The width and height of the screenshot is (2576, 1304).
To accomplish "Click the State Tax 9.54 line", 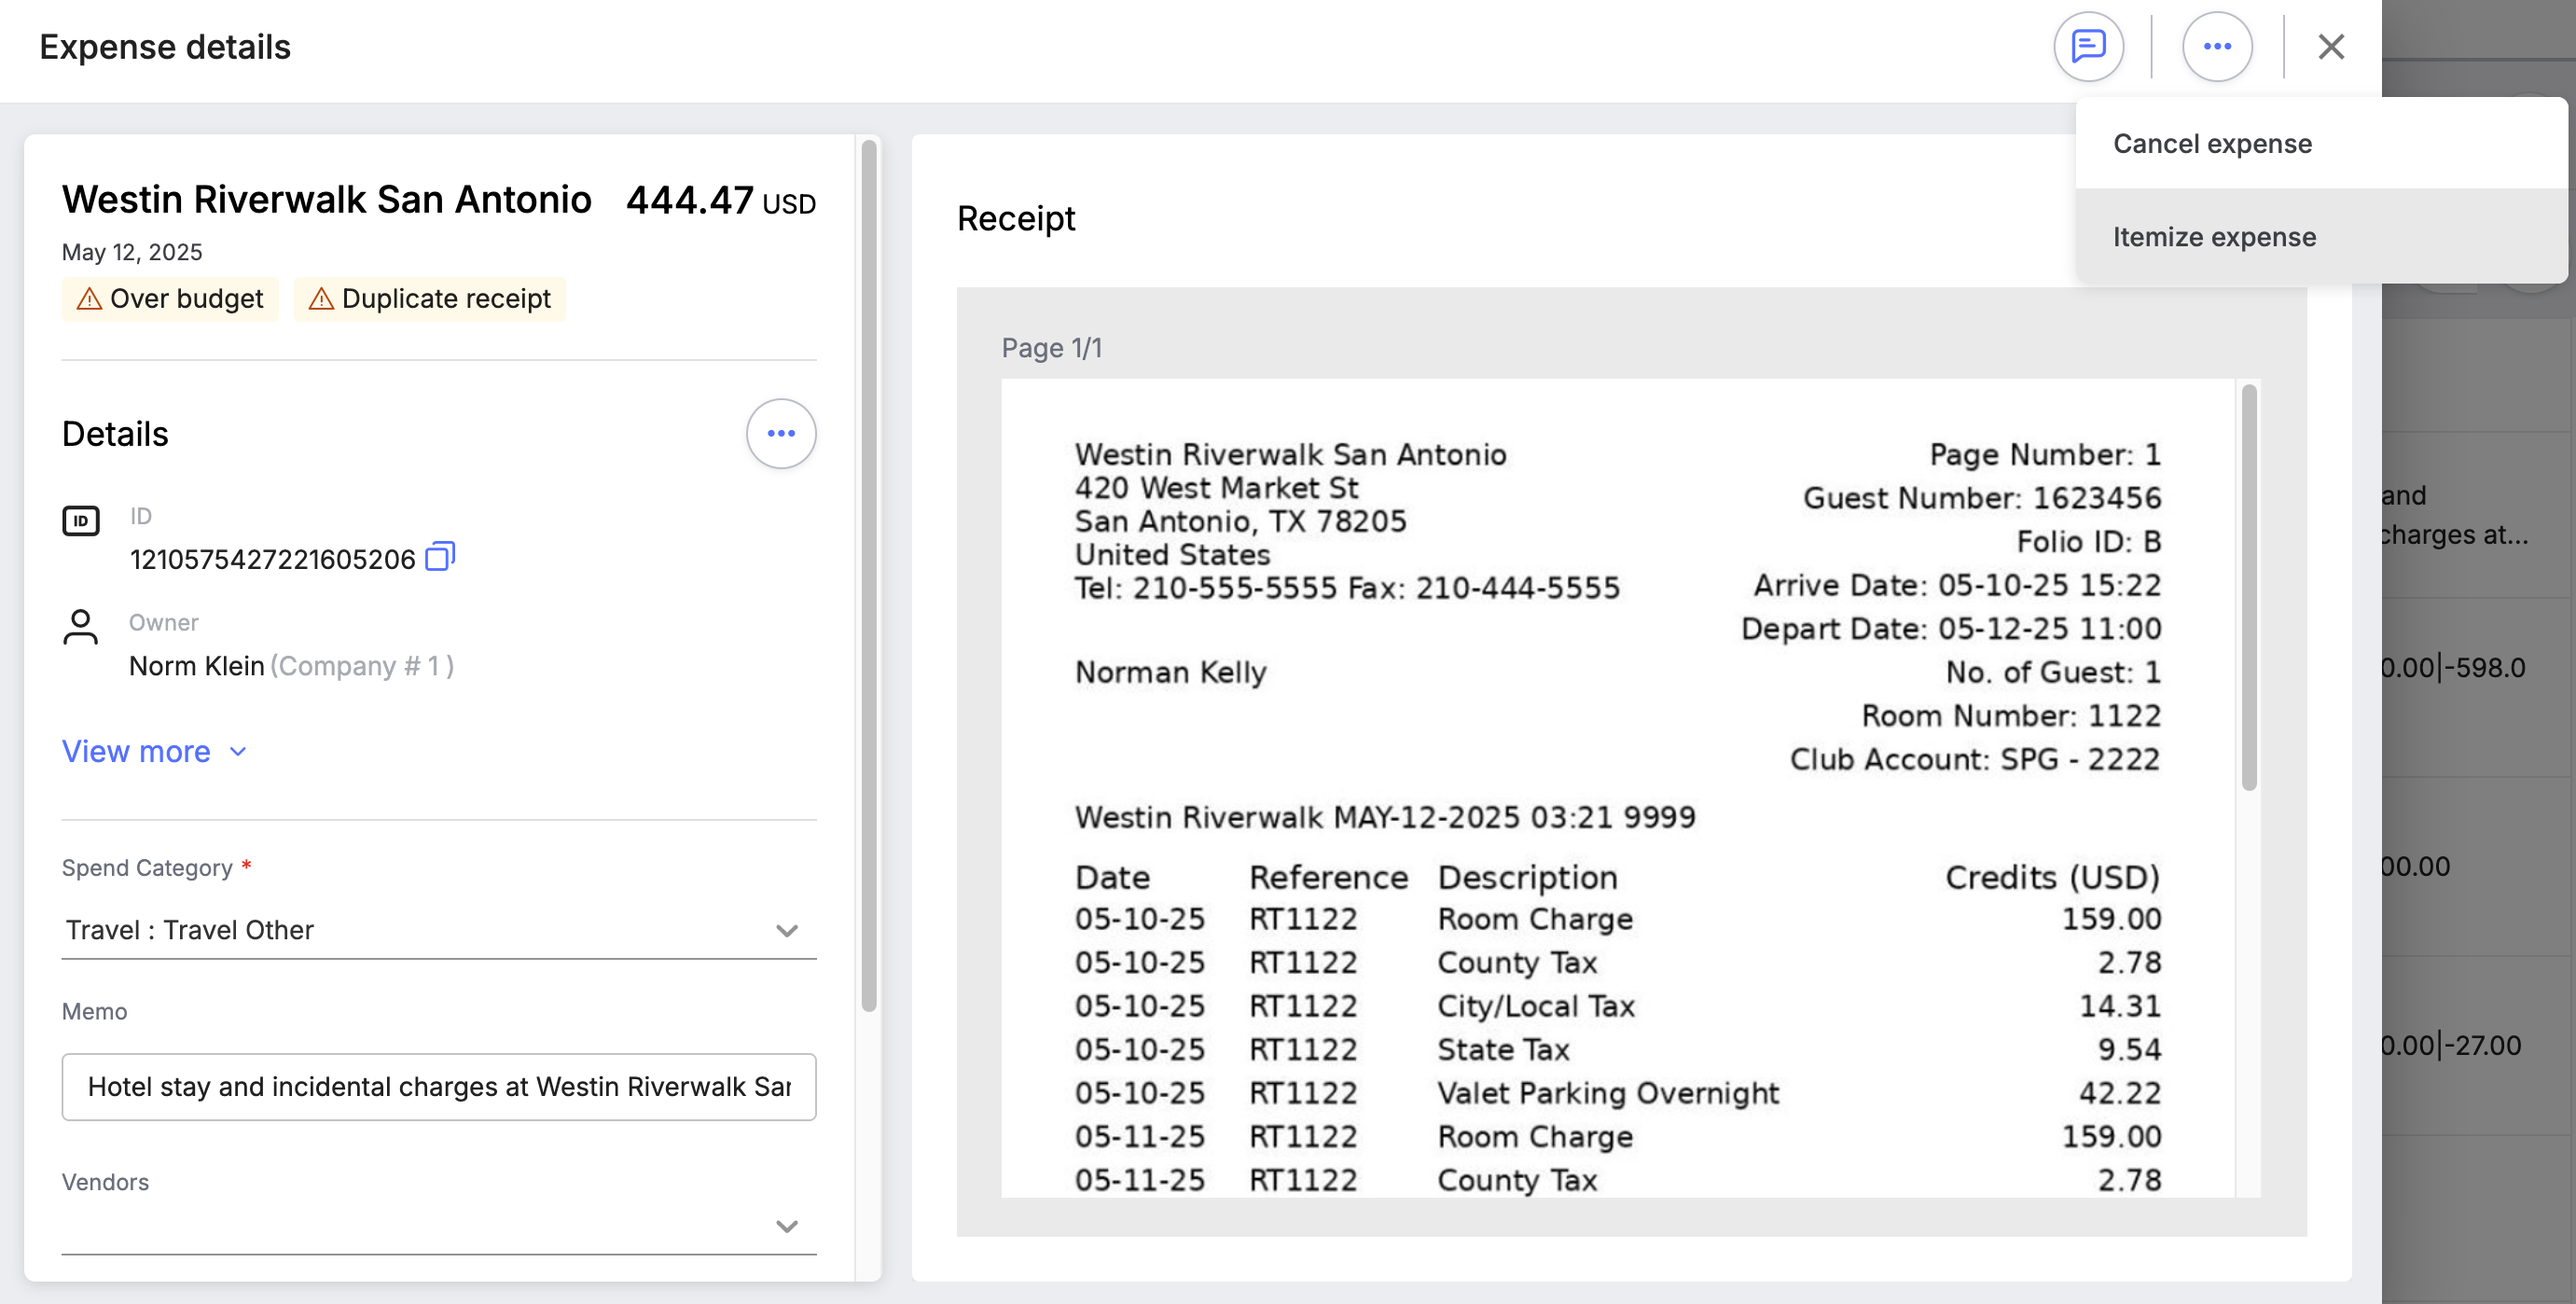I will click(1618, 1050).
